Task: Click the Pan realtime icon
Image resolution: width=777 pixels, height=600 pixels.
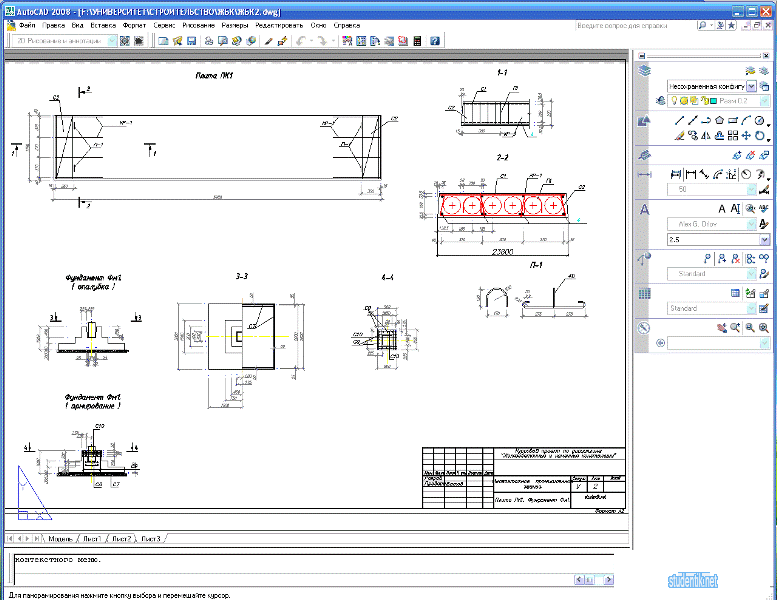Action: [x=722, y=327]
